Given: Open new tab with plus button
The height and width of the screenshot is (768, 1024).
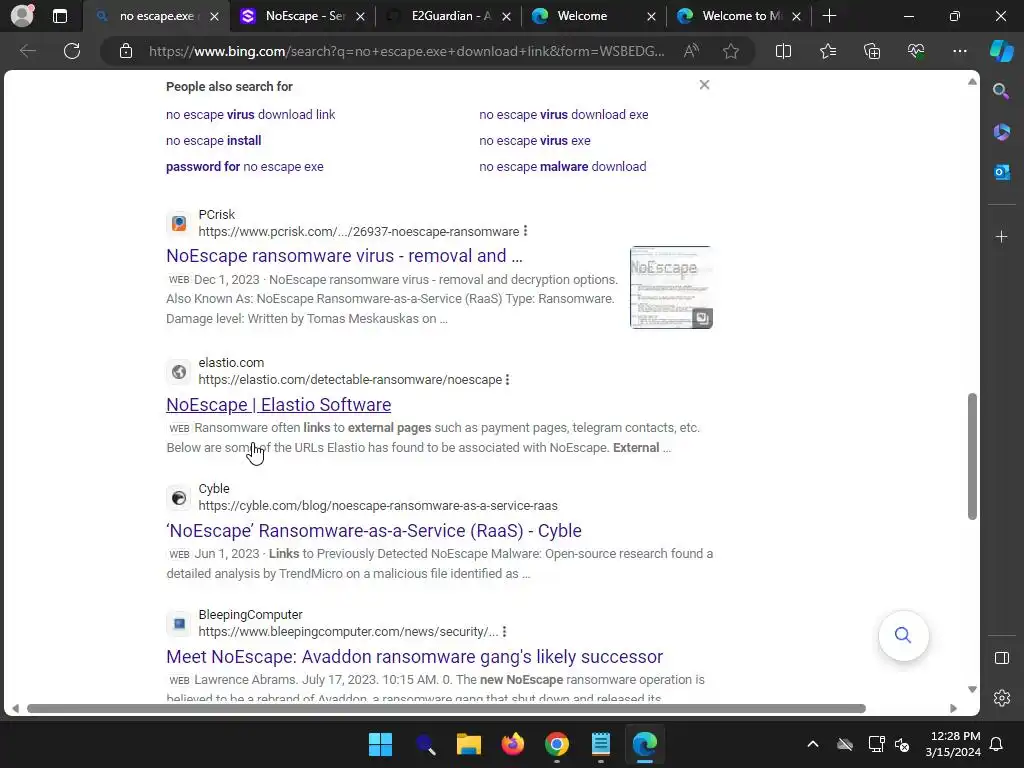Looking at the screenshot, I should point(829,16).
